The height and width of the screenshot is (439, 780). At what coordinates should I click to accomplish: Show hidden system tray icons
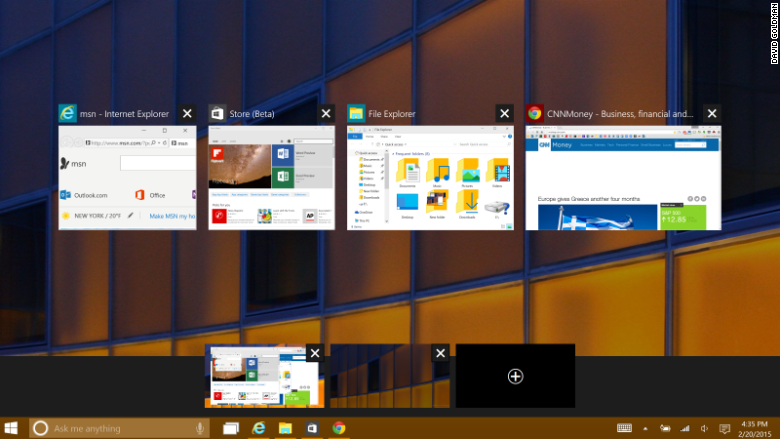645,429
